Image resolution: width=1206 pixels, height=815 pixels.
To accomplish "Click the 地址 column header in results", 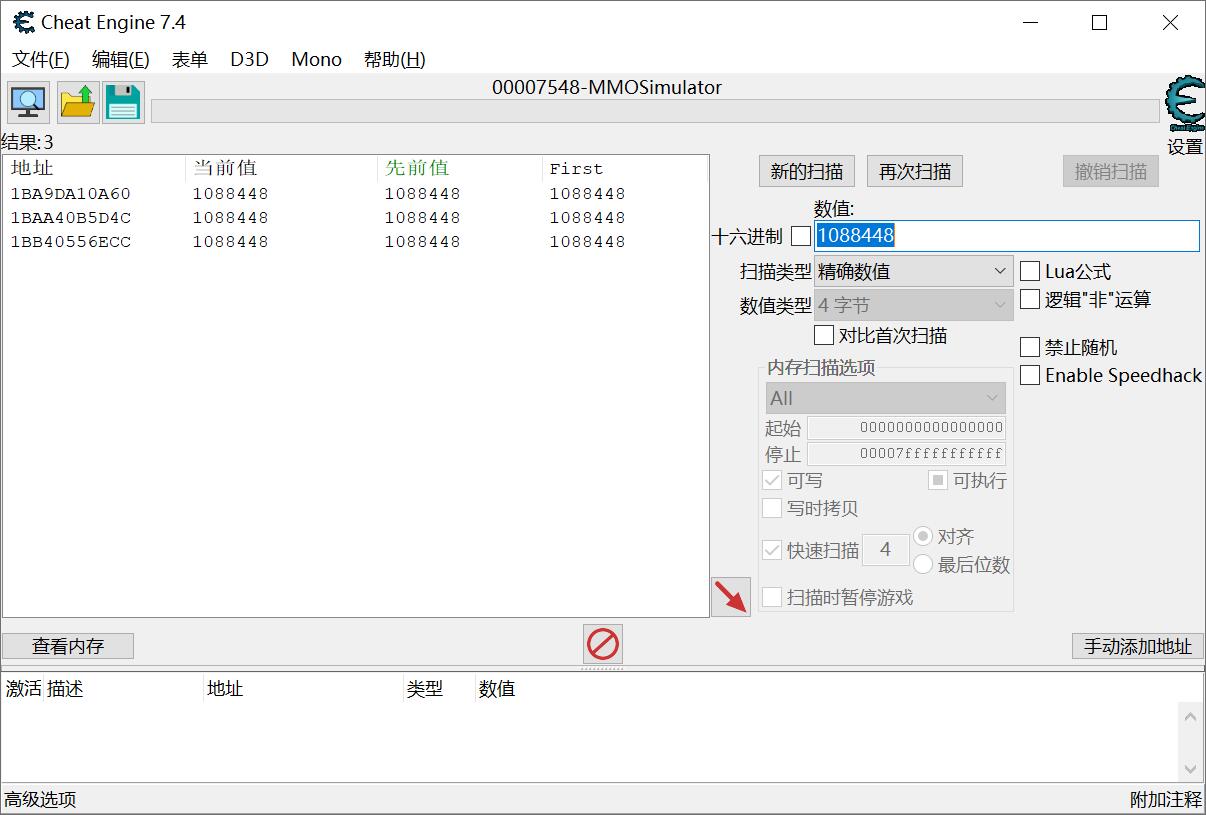I will tap(94, 168).
